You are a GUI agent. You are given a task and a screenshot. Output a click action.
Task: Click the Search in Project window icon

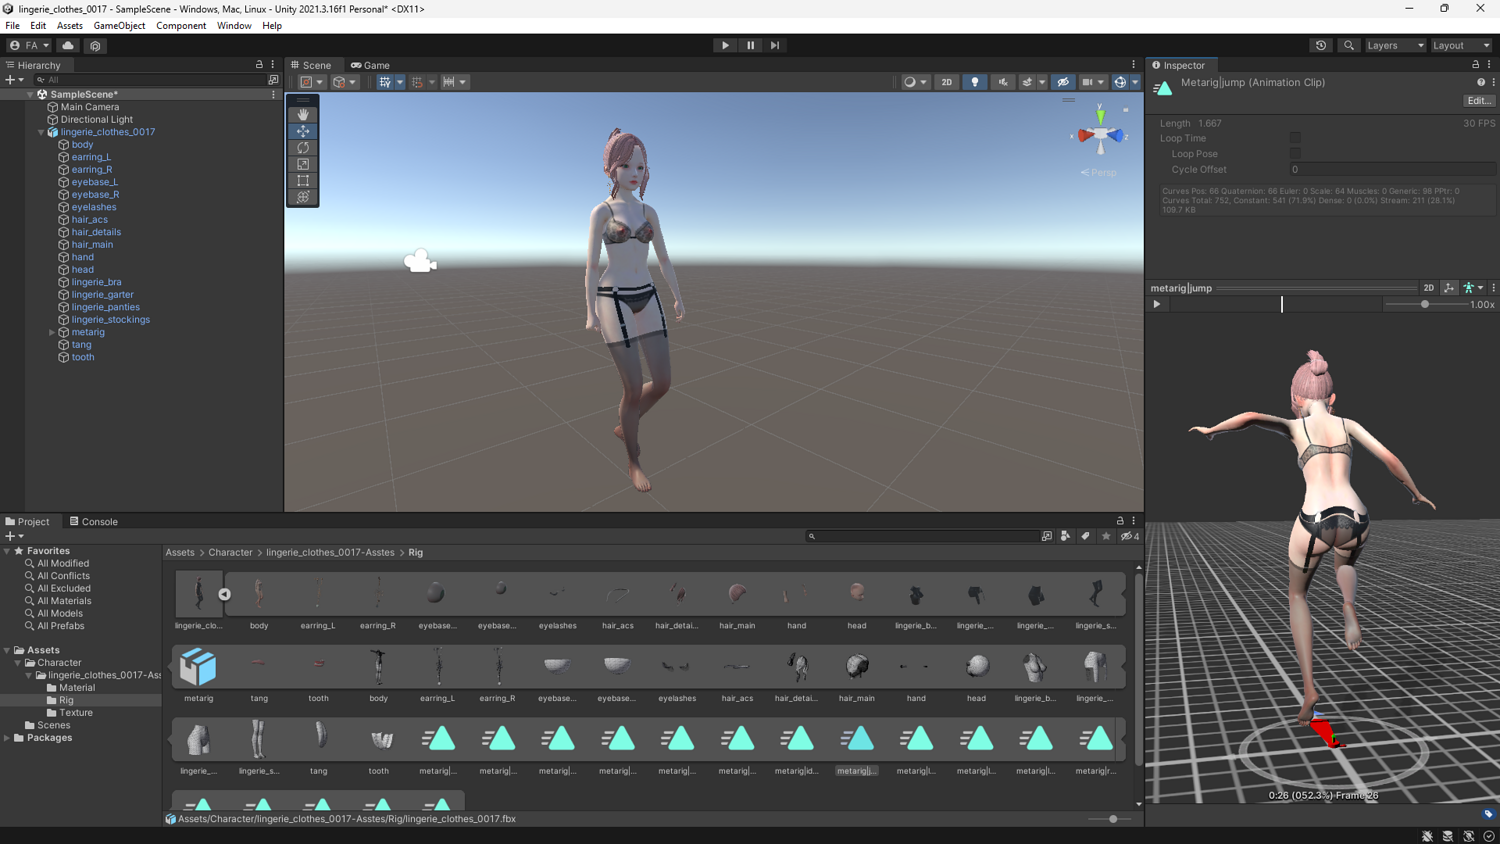click(x=1047, y=536)
